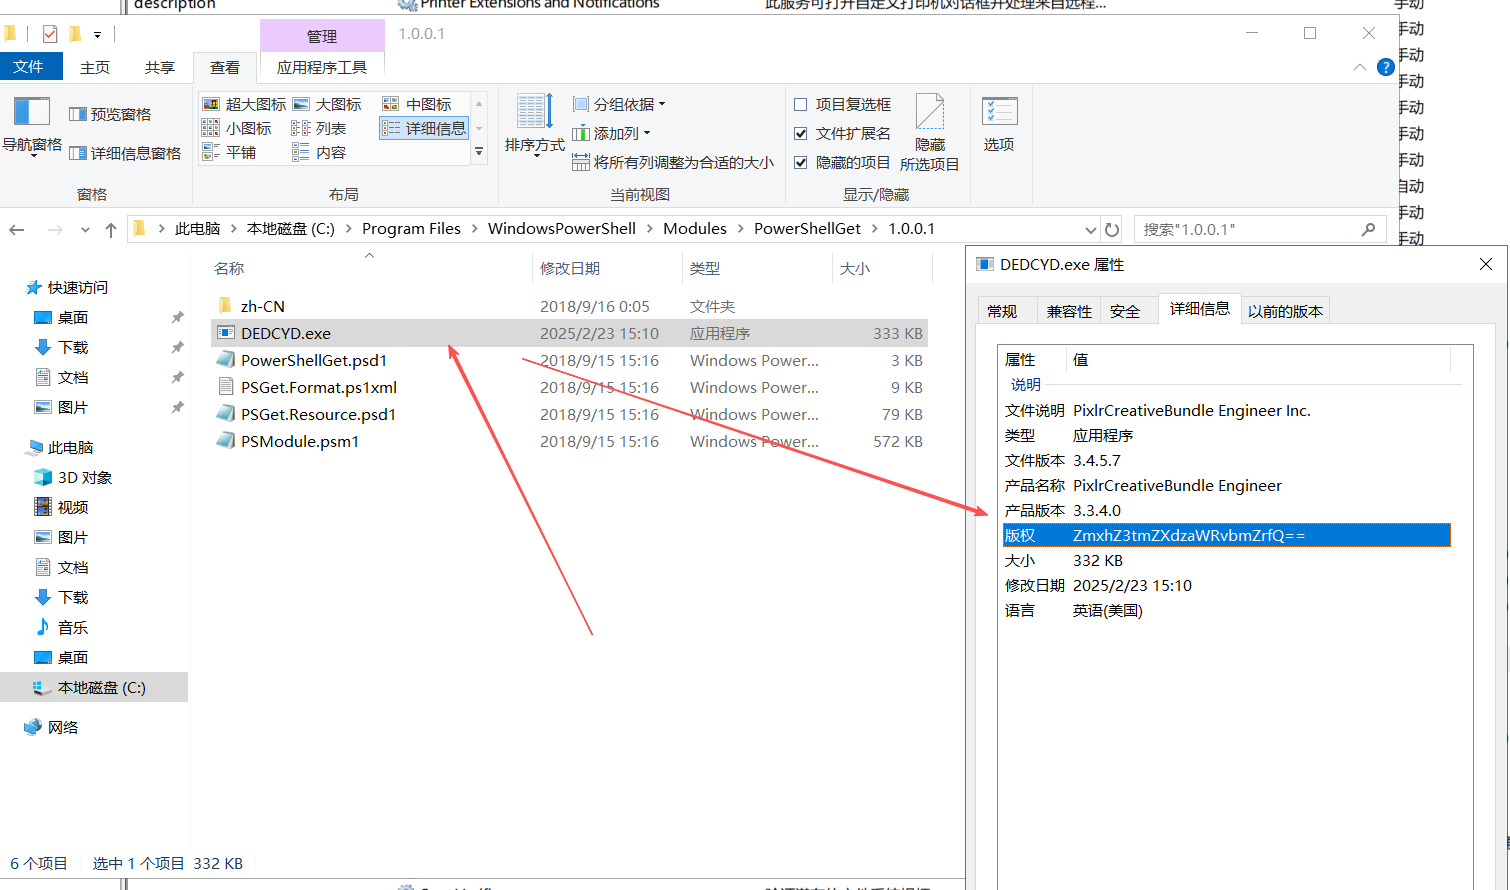
Task: Select medium icons (中图标) layout
Action: point(417,104)
